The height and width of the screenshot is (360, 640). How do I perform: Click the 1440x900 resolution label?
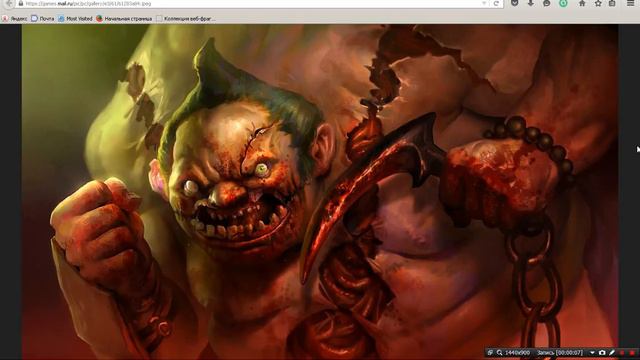pyautogui.click(x=518, y=352)
